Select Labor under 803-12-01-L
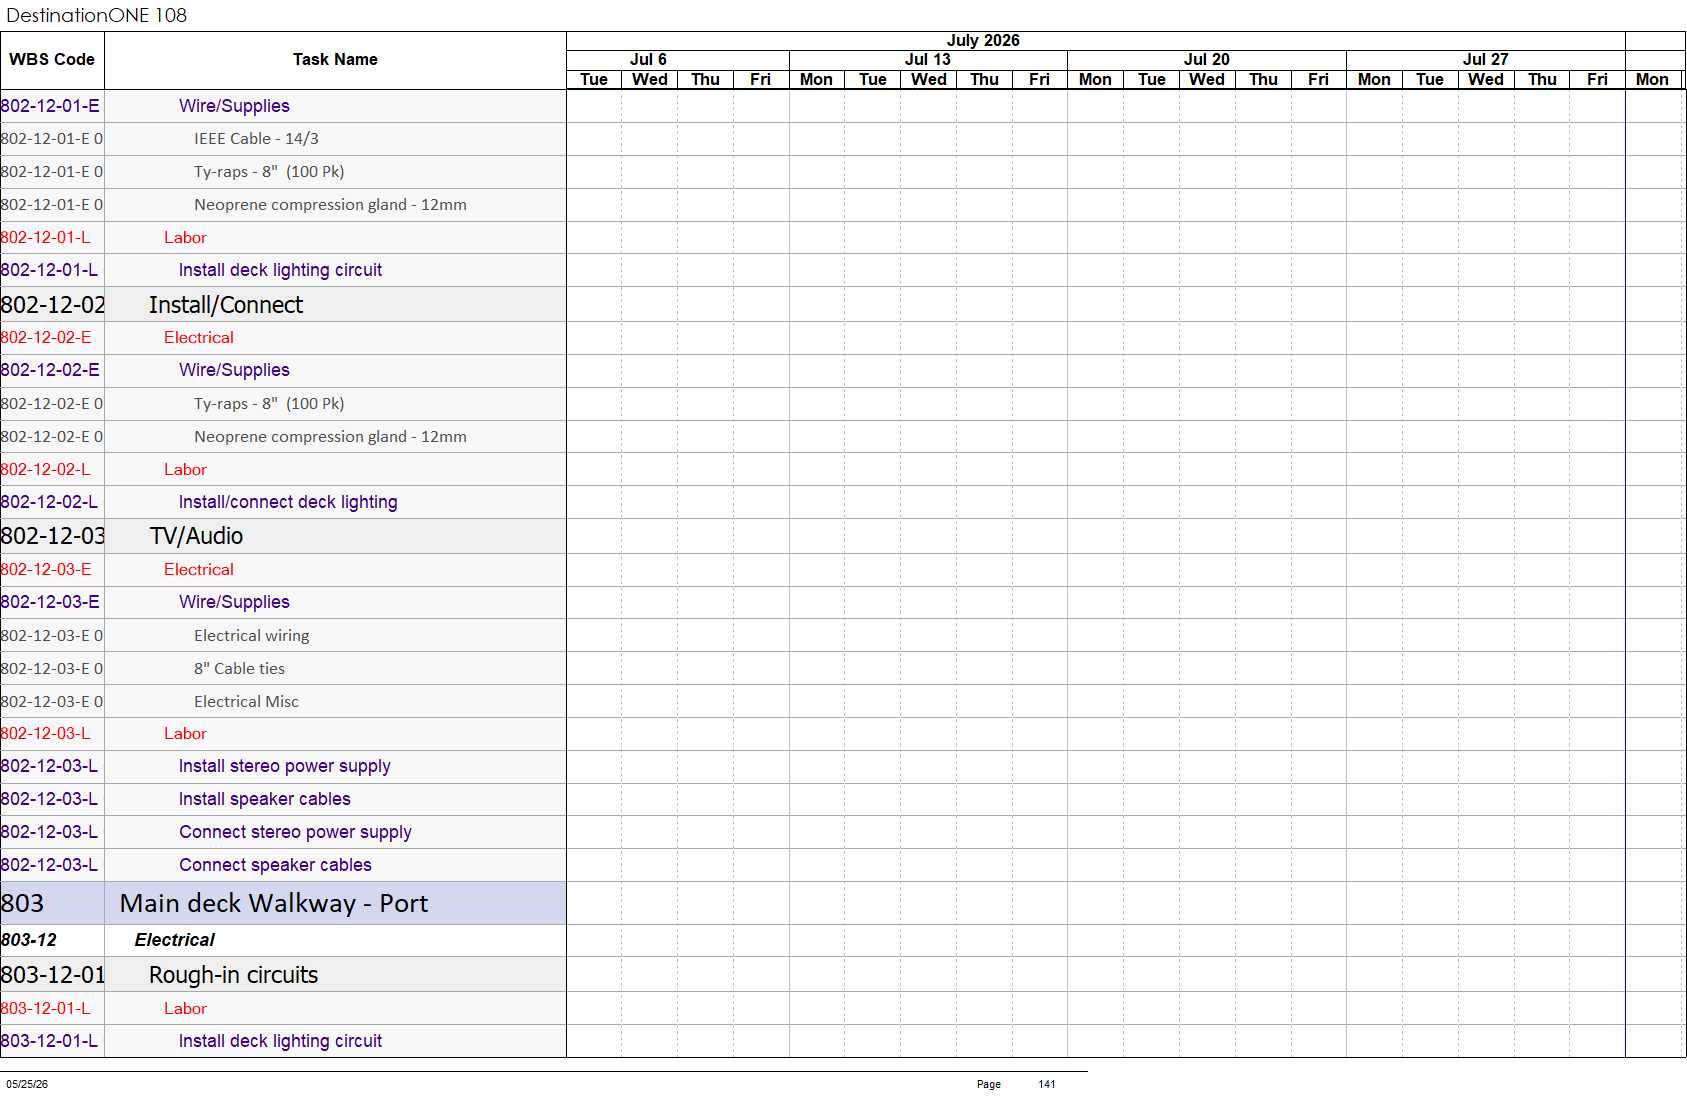Viewport: 1687px width, 1097px height. click(185, 1009)
